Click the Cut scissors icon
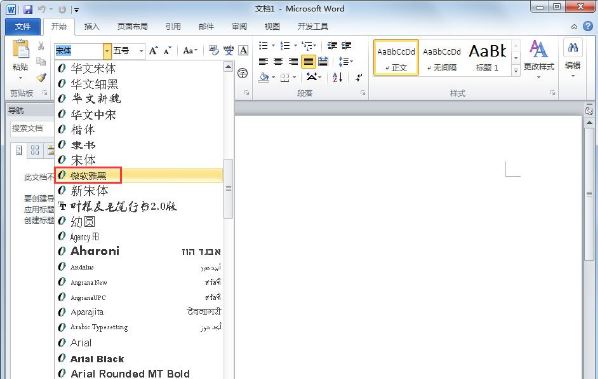Viewport: 598px width, 379px height. 41,46
